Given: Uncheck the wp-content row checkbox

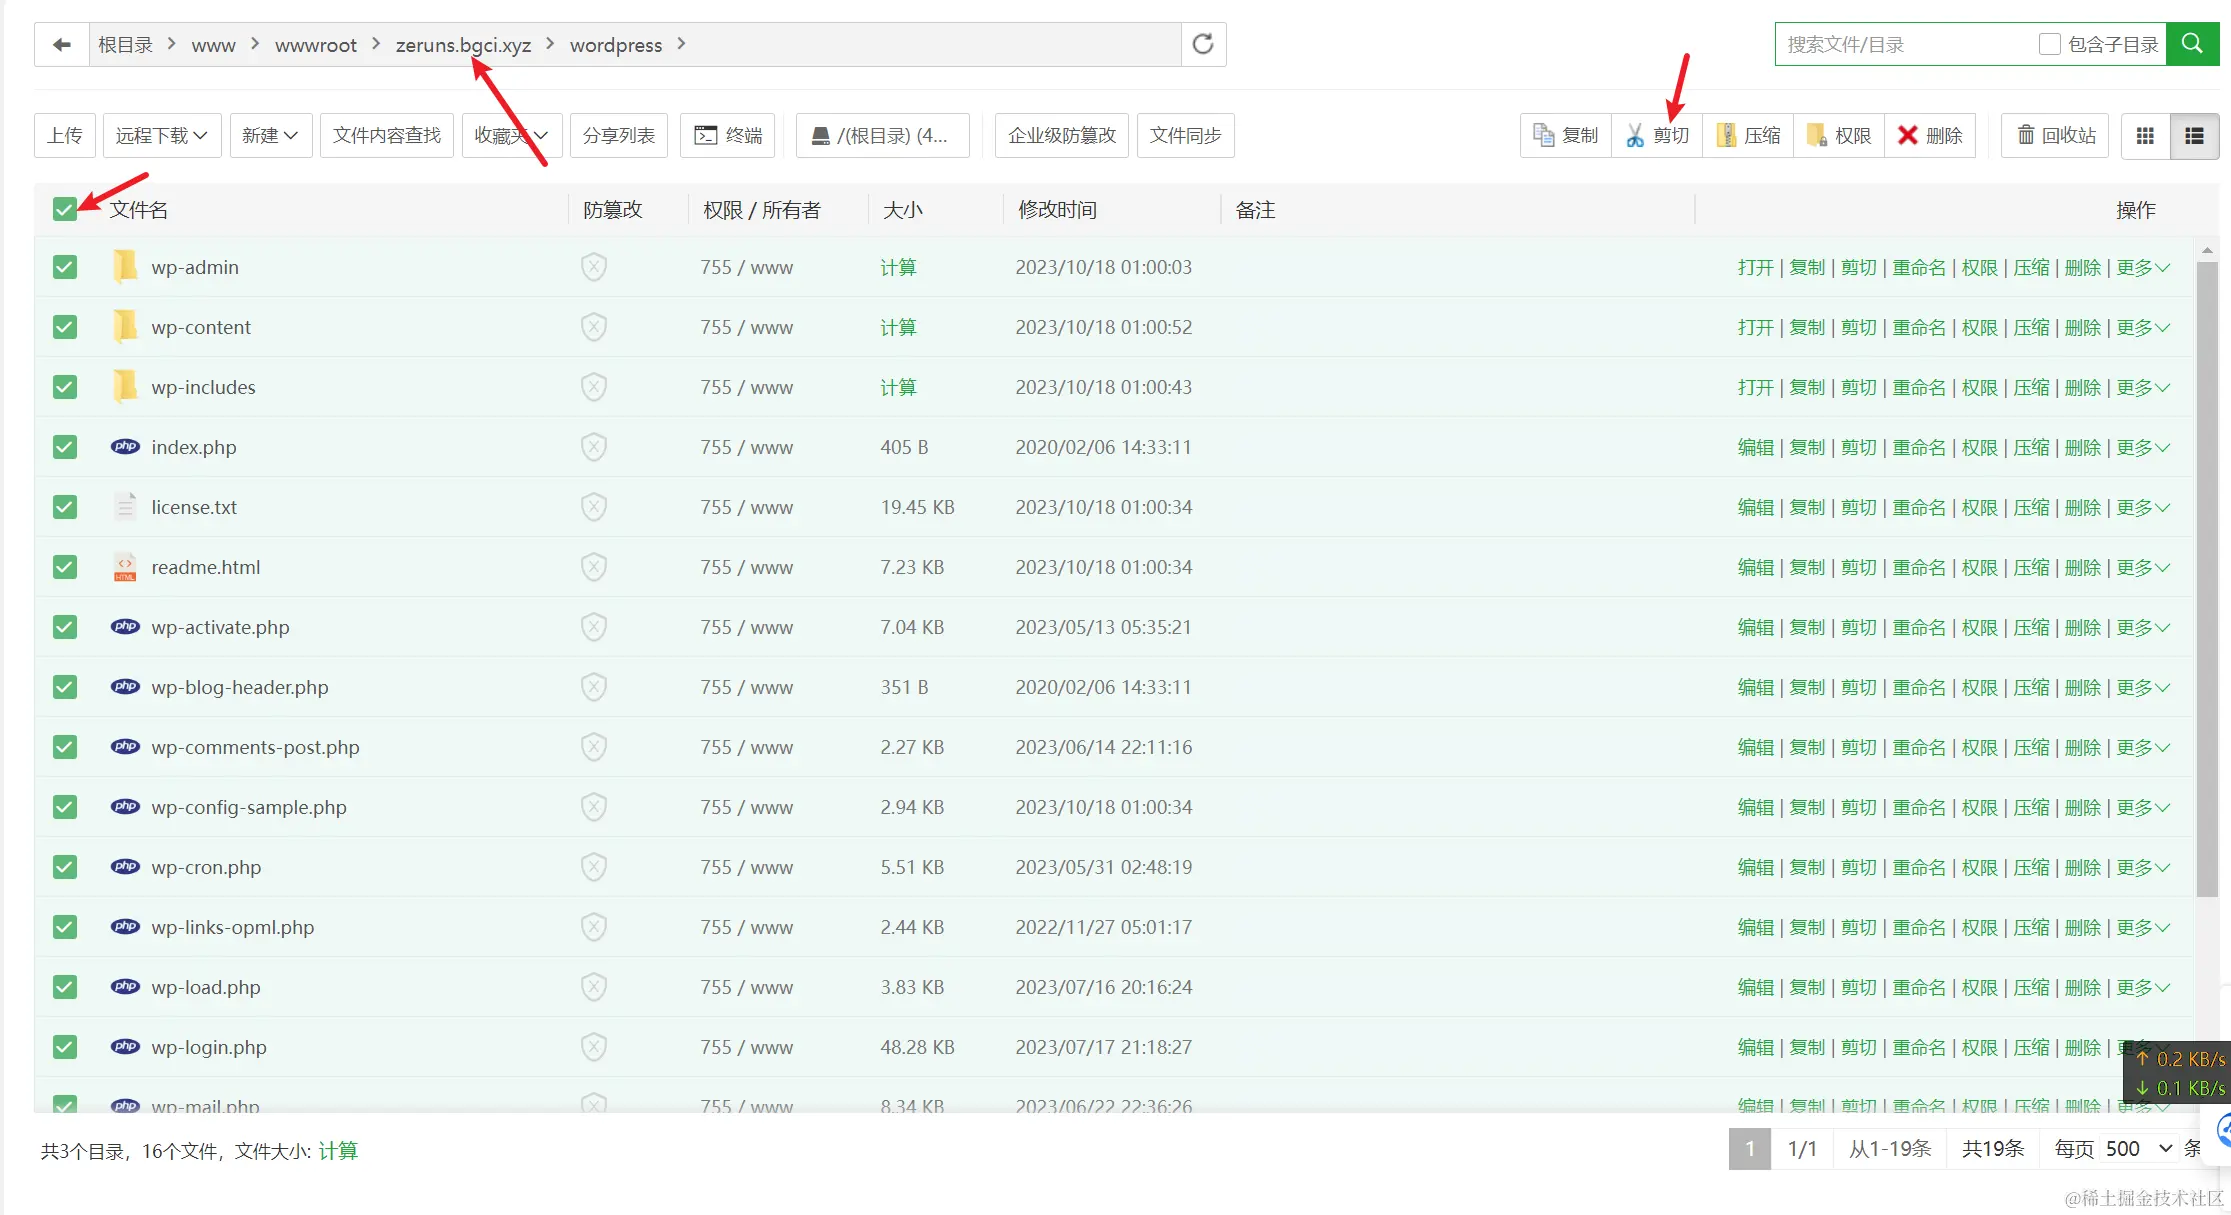Looking at the screenshot, I should coord(65,327).
